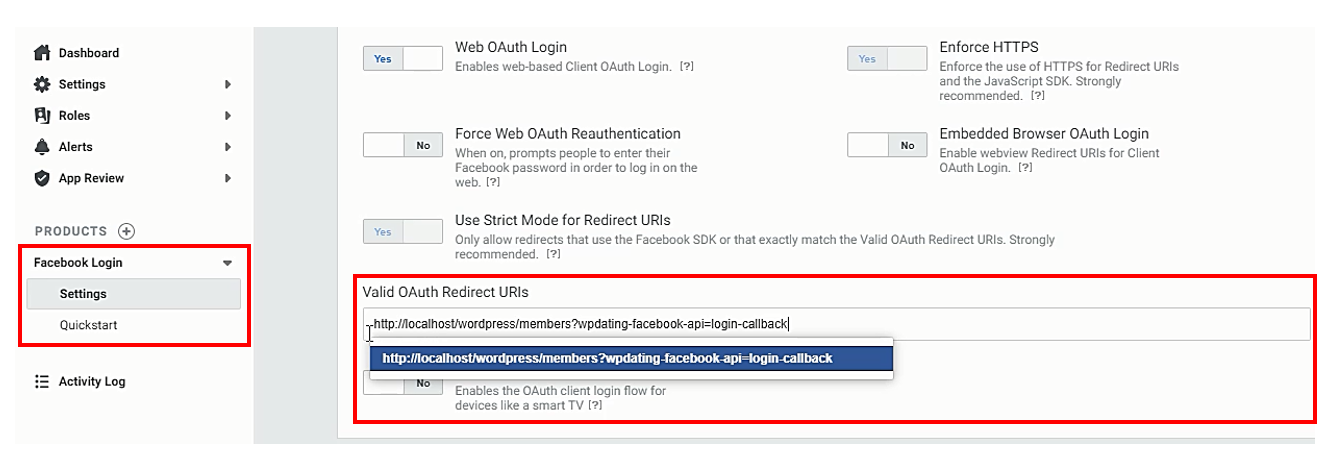Open the help [?] next to Web OAuth Login
Screen dimensions: 1337x467
coord(687,66)
